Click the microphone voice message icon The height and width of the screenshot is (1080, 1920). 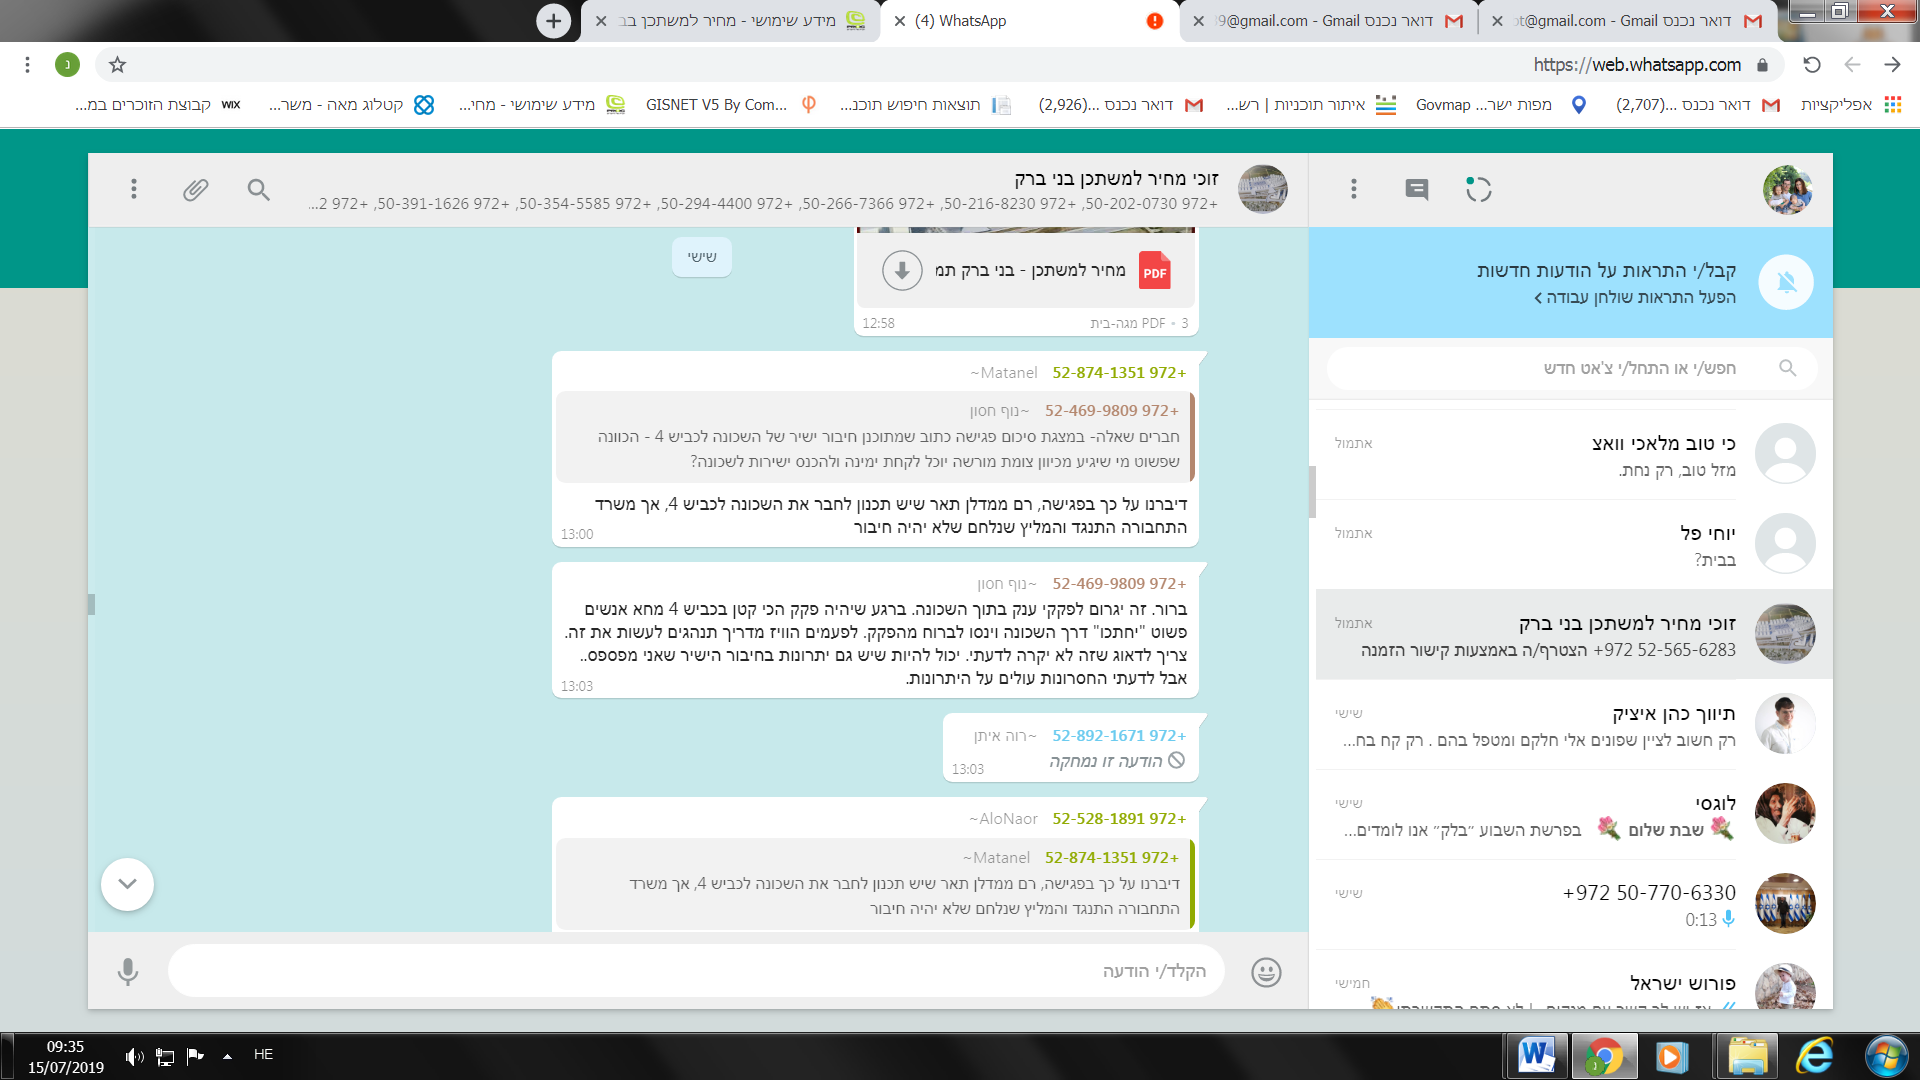[128, 972]
